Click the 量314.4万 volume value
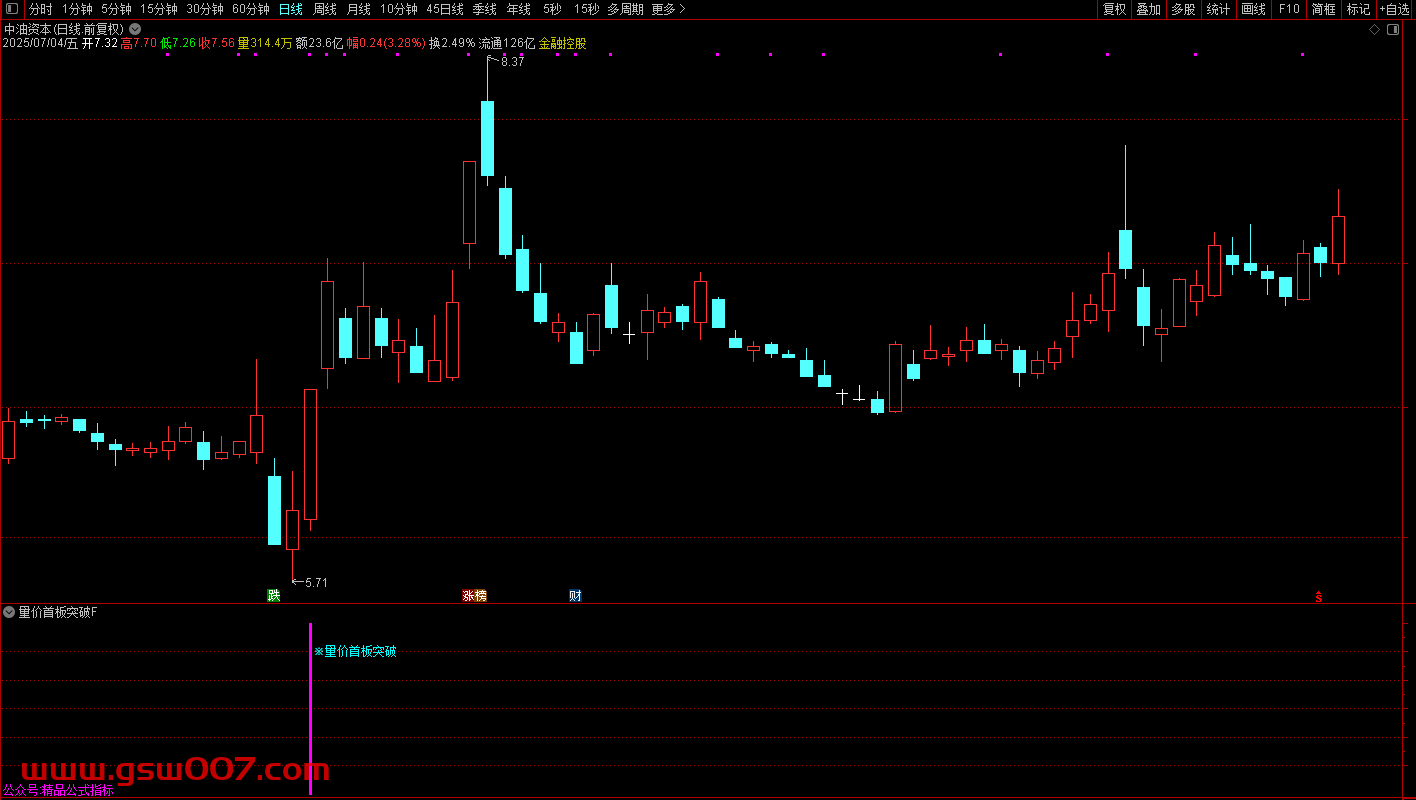 [x=265, y=44]
